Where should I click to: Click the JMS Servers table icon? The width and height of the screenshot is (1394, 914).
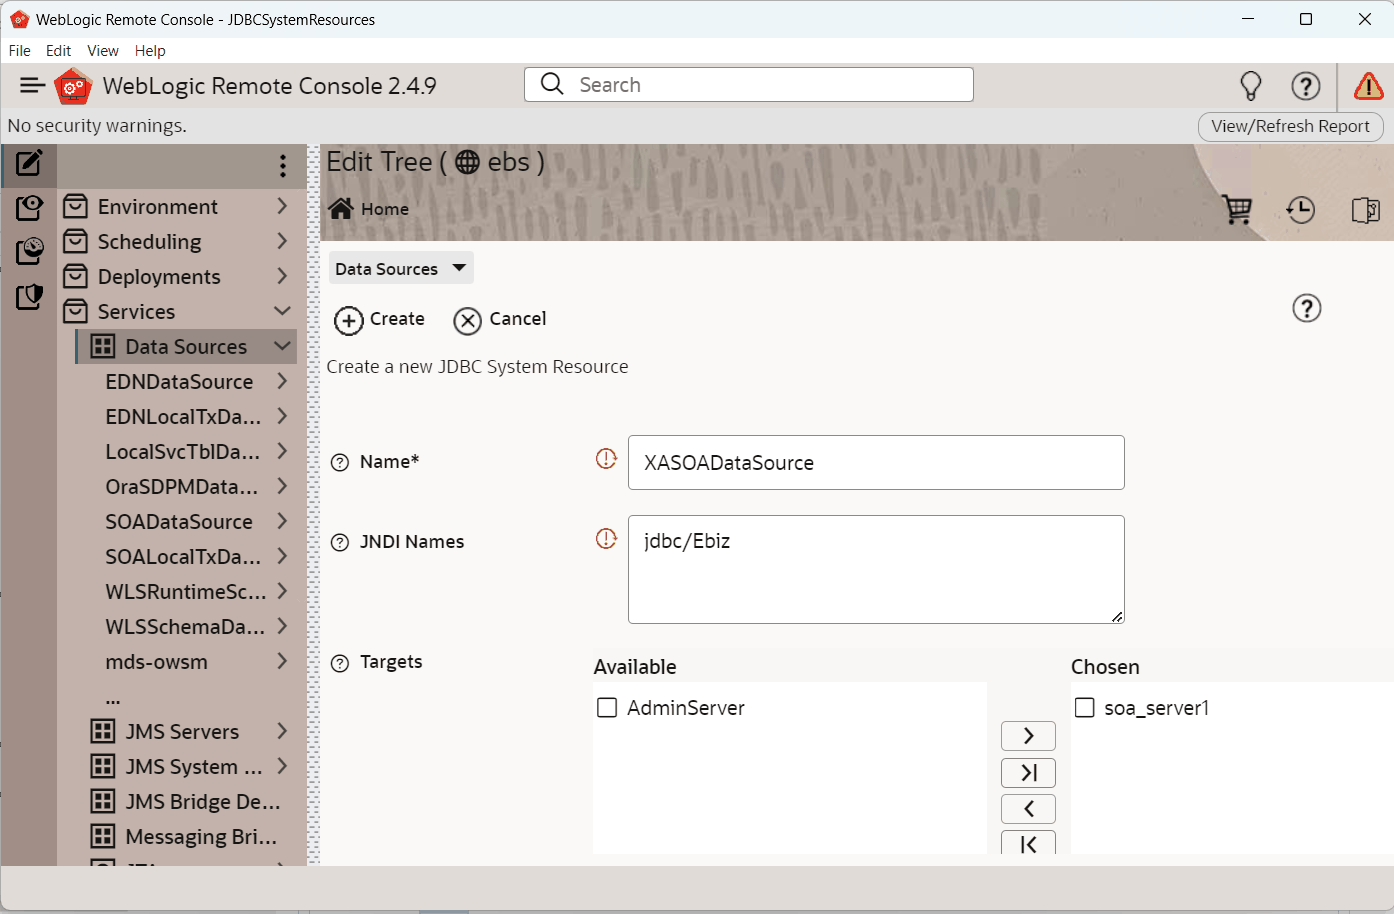point(102,731)
